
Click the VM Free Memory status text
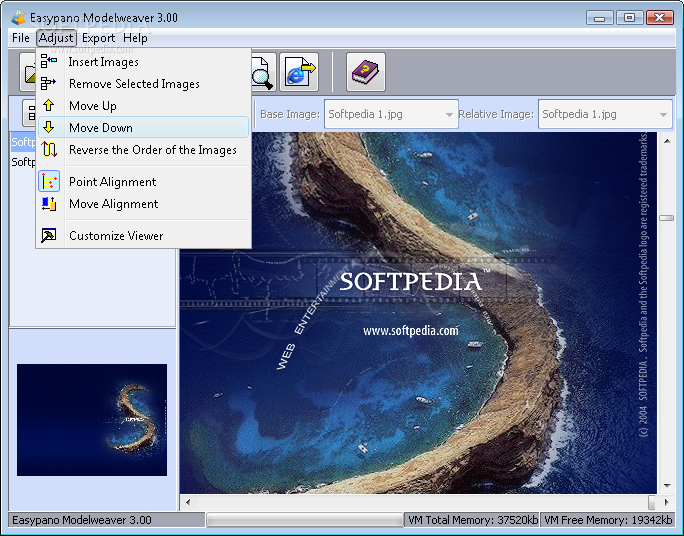[x=608, y=520]
